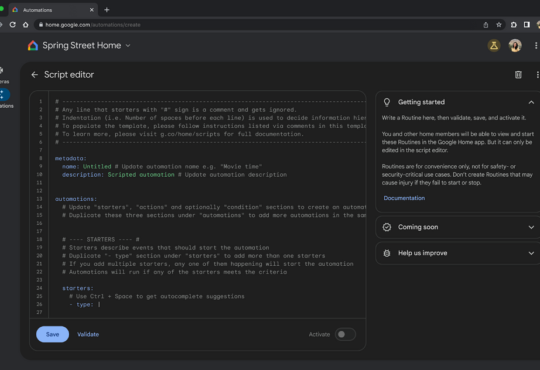
Task: Expand the Coming soon panel
Action: pos(531,227)
